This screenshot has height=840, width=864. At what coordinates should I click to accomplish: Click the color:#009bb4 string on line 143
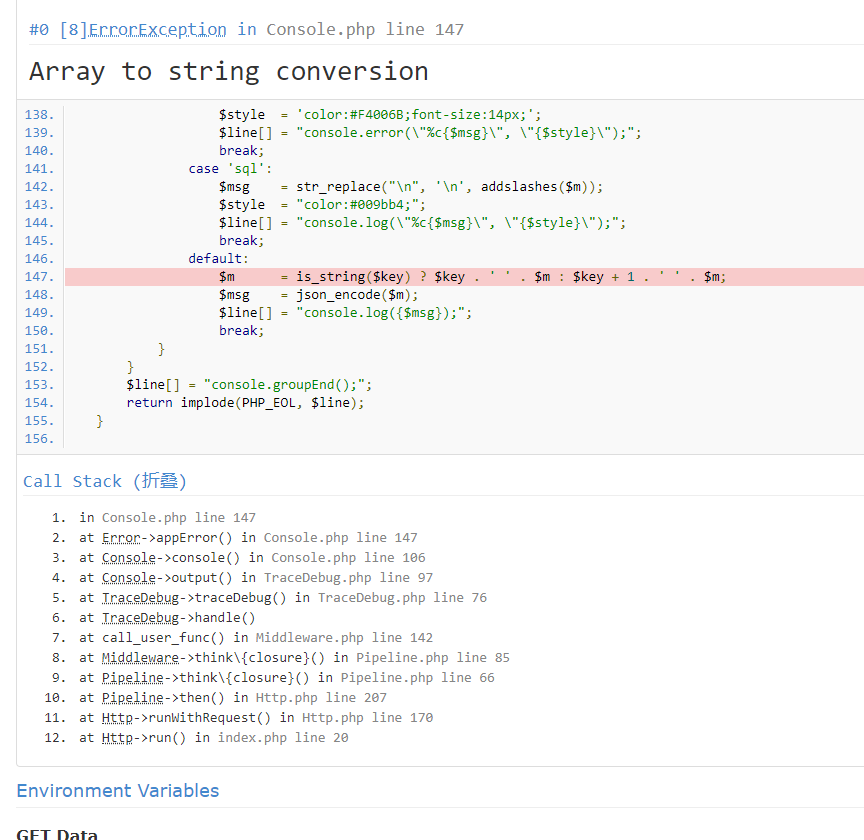tap(361, 204)
